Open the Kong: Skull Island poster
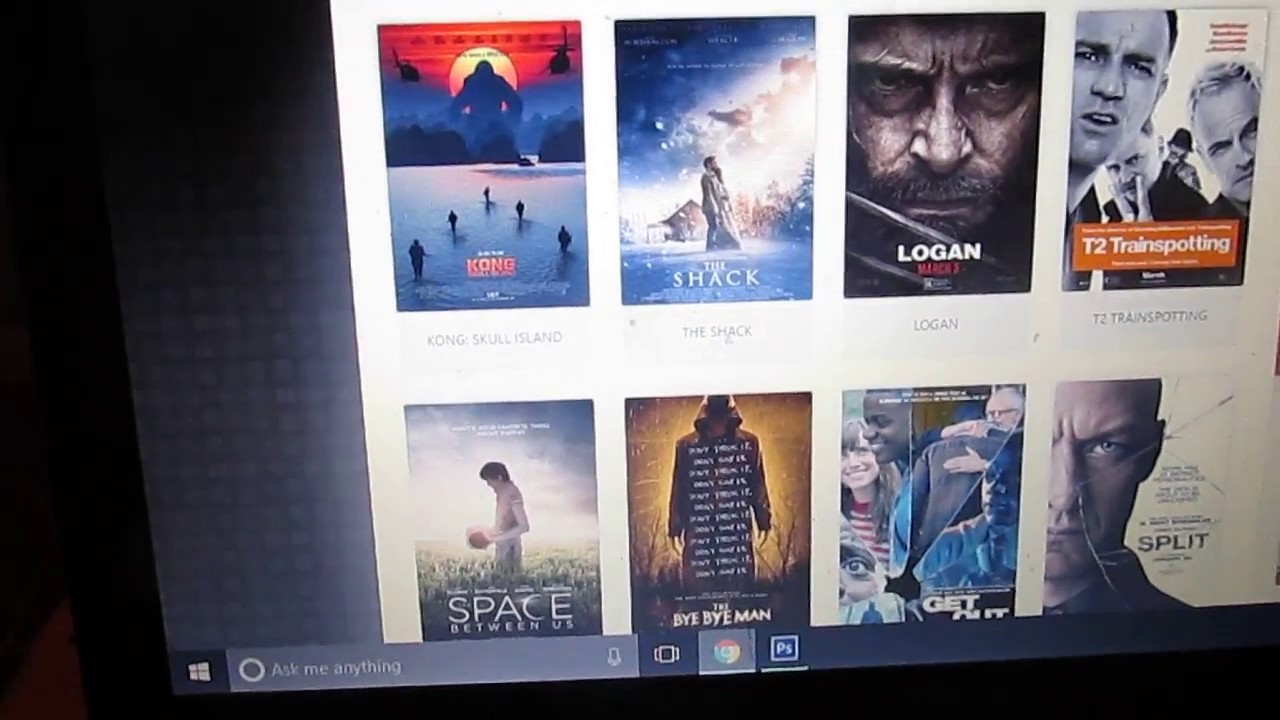 point(483,165)
